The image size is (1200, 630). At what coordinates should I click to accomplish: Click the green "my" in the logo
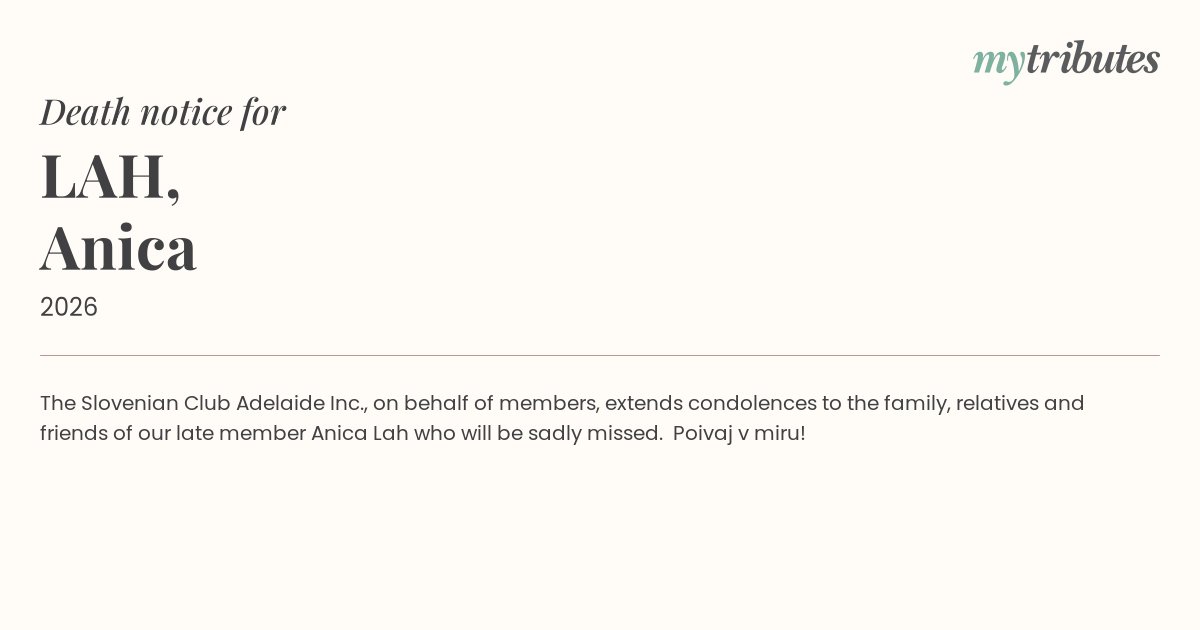coord(998,62)
